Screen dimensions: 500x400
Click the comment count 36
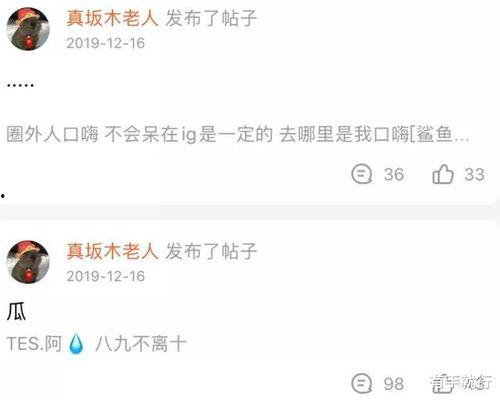(394, 174)
